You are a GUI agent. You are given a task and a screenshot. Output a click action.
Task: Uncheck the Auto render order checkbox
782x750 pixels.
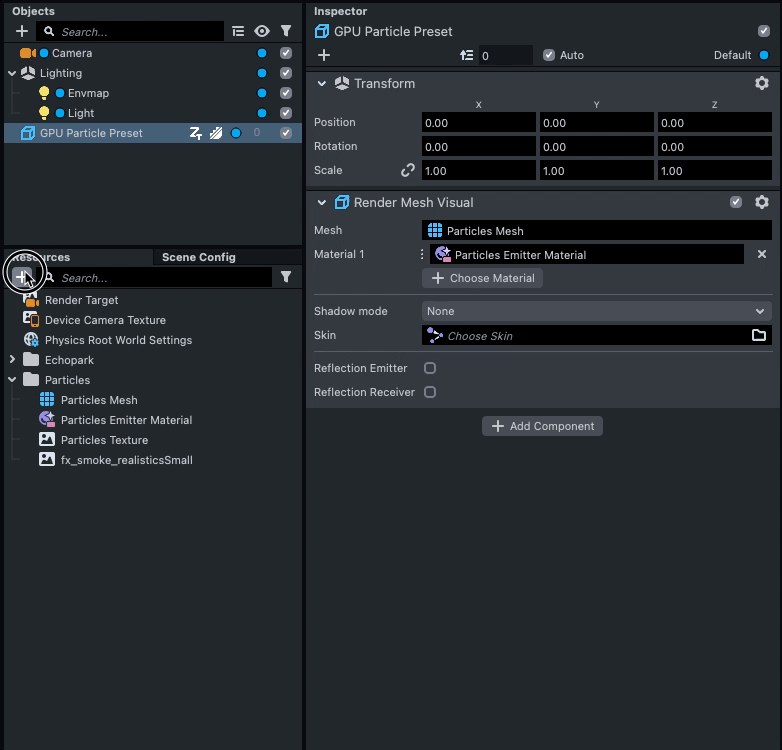coord(549,55)
